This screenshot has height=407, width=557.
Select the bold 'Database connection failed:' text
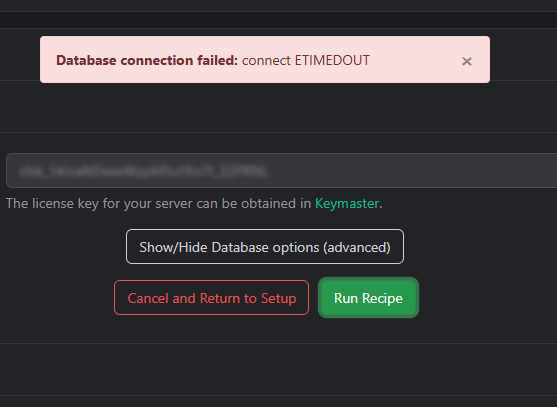pos(147,60)
